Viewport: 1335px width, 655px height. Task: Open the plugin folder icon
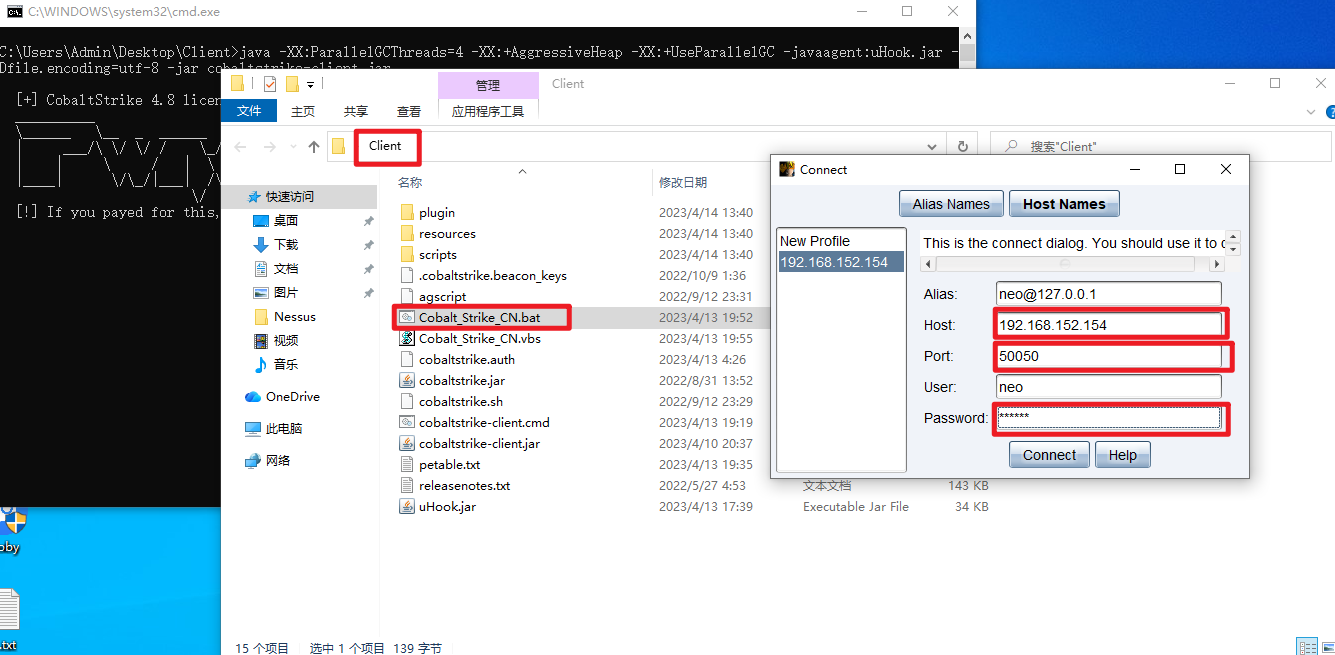pos(407,212)
